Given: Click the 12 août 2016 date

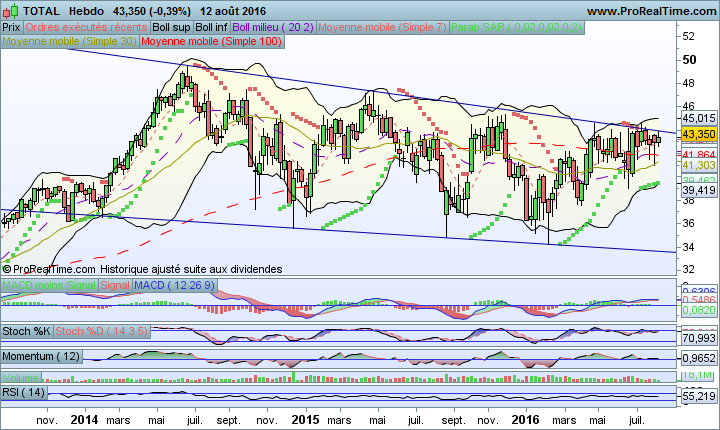Looking at the screenshot, I should tap(233, 11).
